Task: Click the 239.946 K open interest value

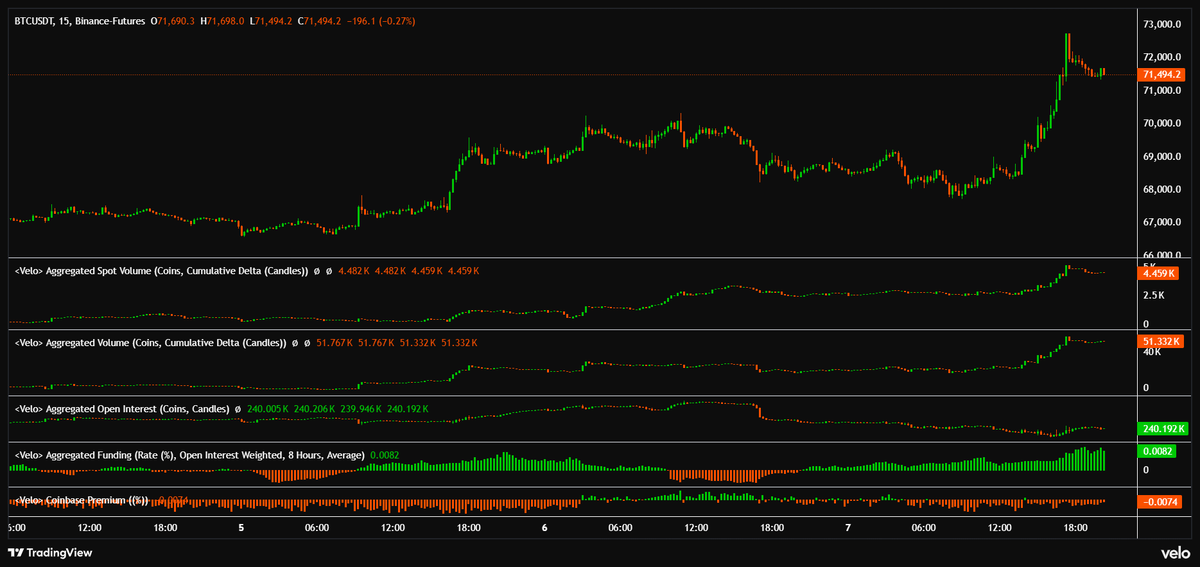Action: point(360,408)
